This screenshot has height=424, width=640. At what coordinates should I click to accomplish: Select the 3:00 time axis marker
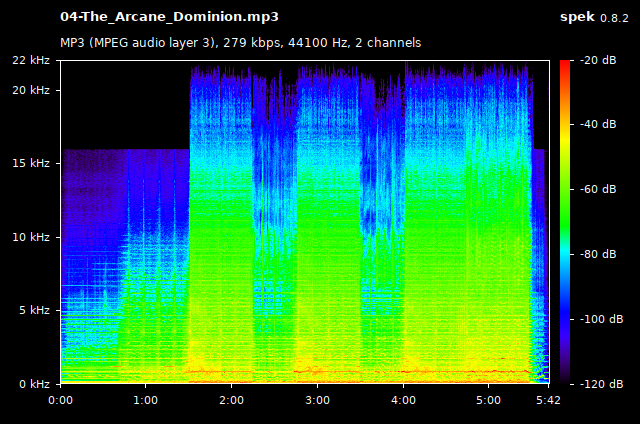pos(318,399)
